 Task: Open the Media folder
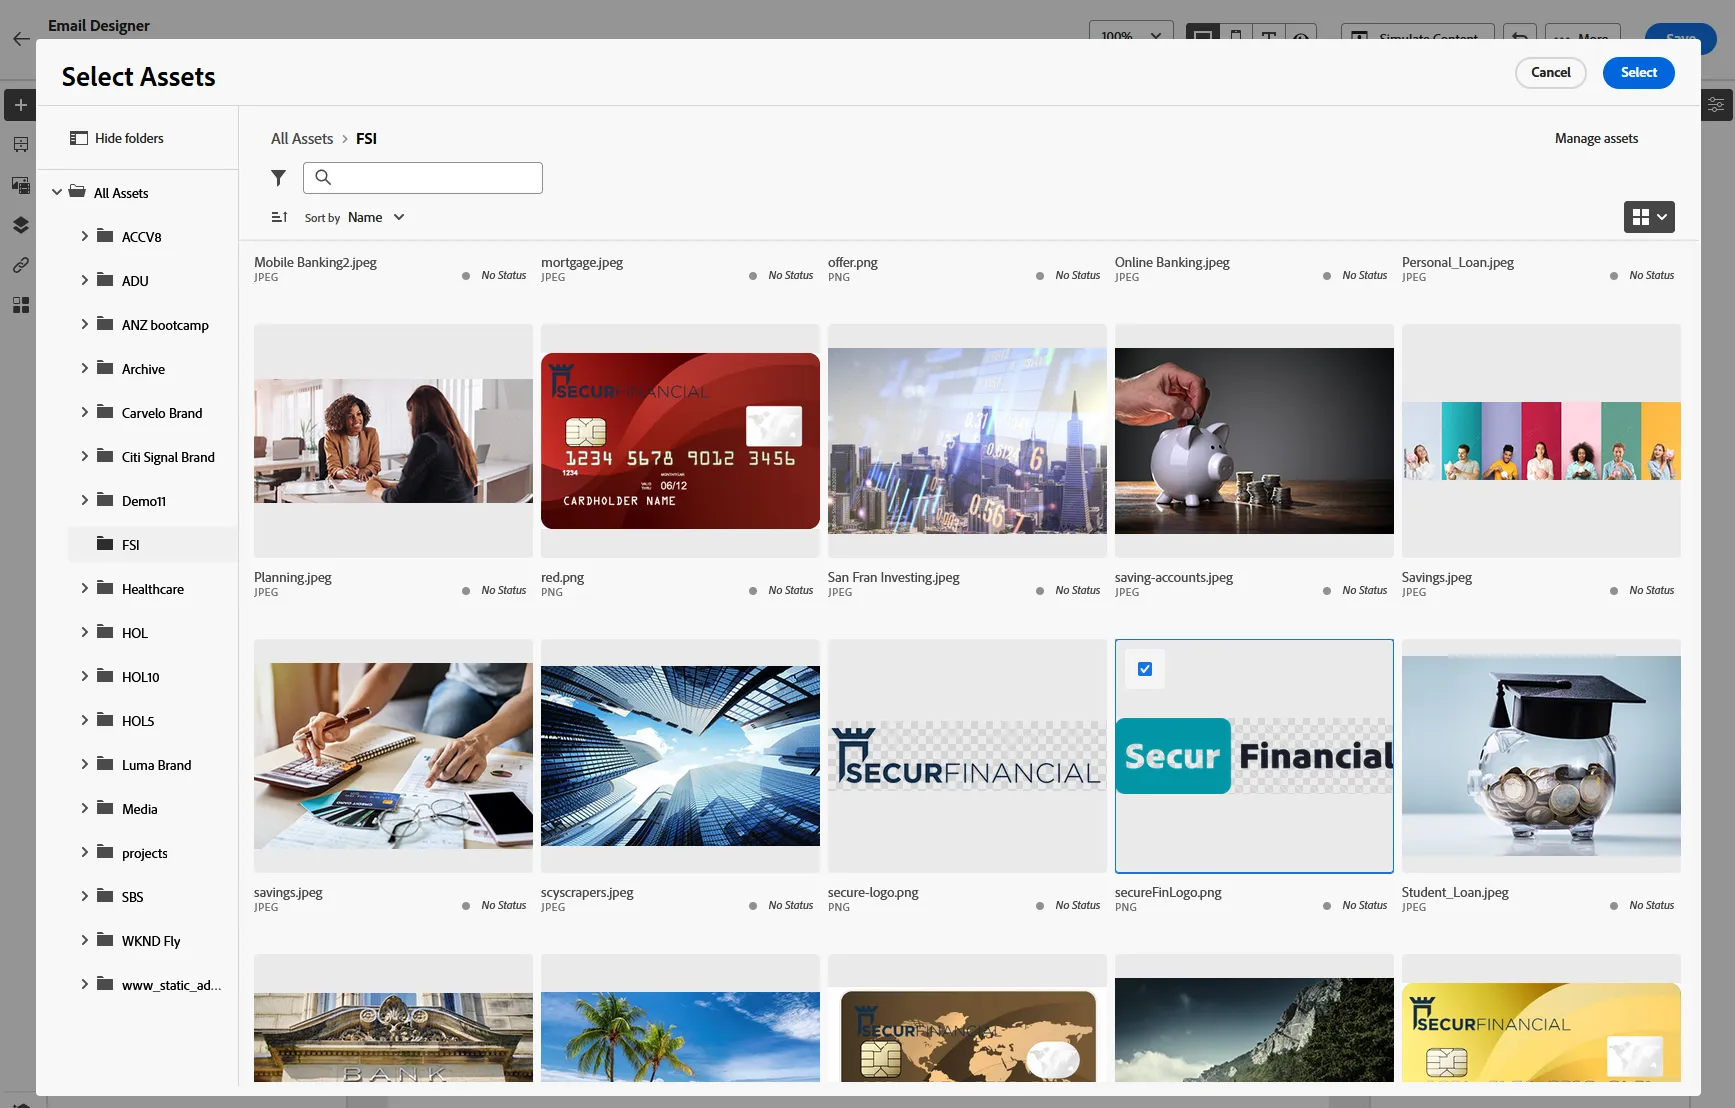pyautogui.click(x=139, y=809)
